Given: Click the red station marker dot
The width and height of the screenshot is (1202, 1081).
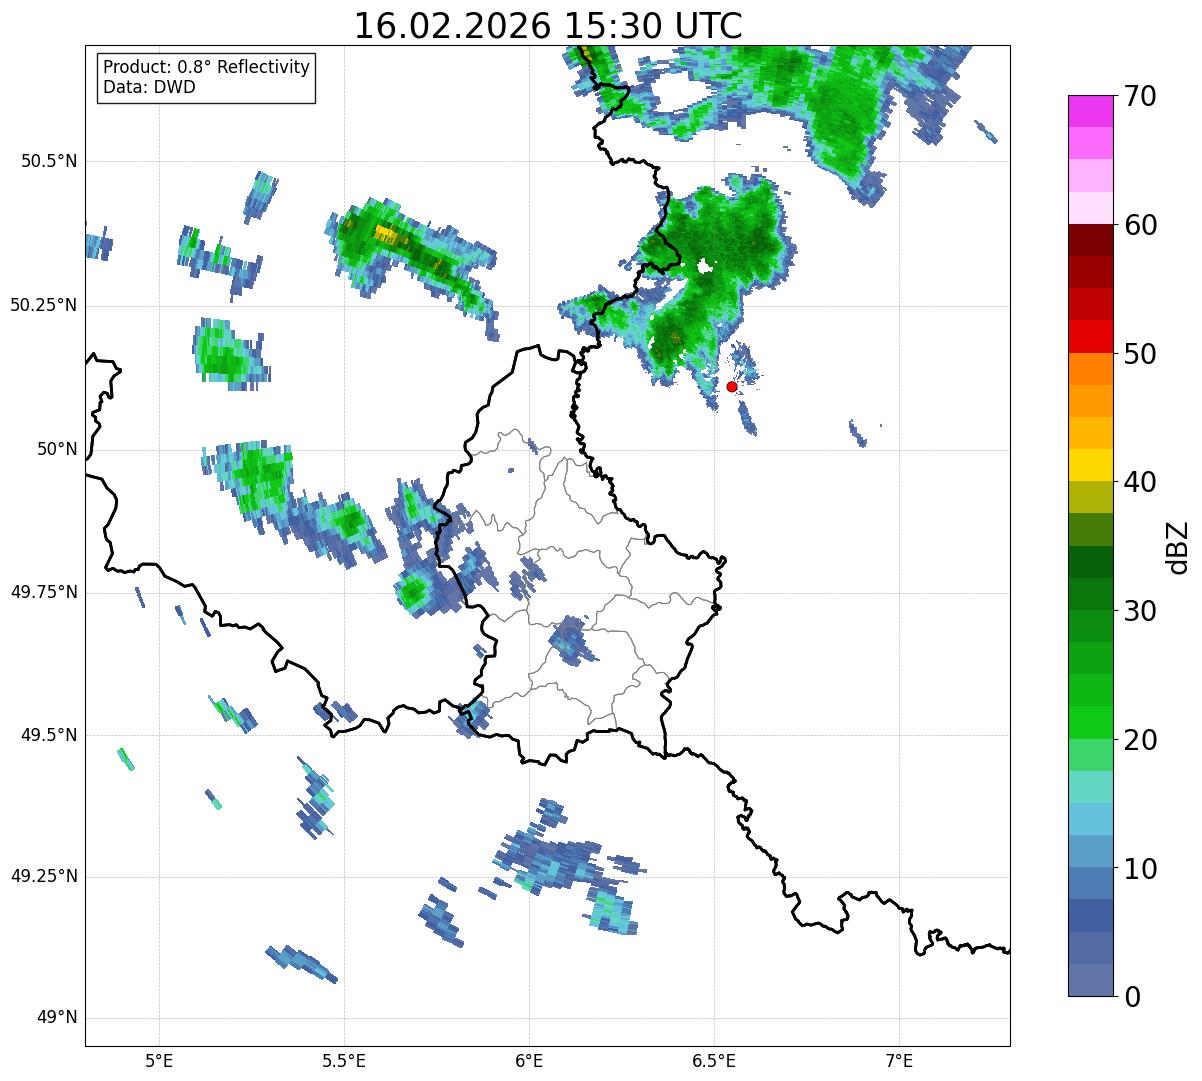Looking at the screenshot, I should coord(731,386).
